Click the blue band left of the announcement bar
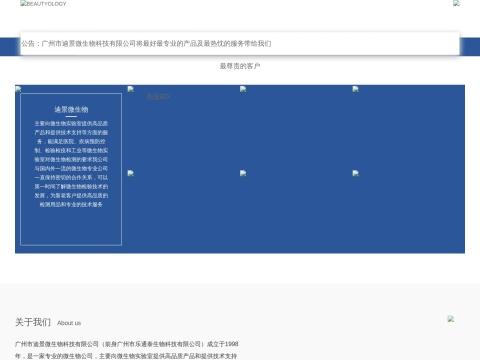Viewport: 480px width, 360px height. (10, 47)
